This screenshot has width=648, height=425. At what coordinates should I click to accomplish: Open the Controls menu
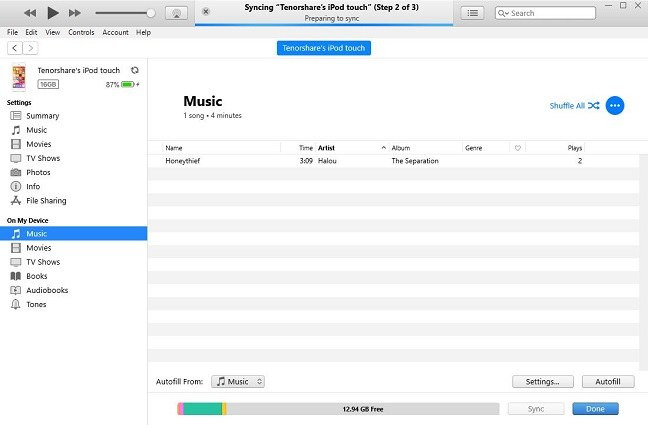pyautogui.click(x=81, y=32)
